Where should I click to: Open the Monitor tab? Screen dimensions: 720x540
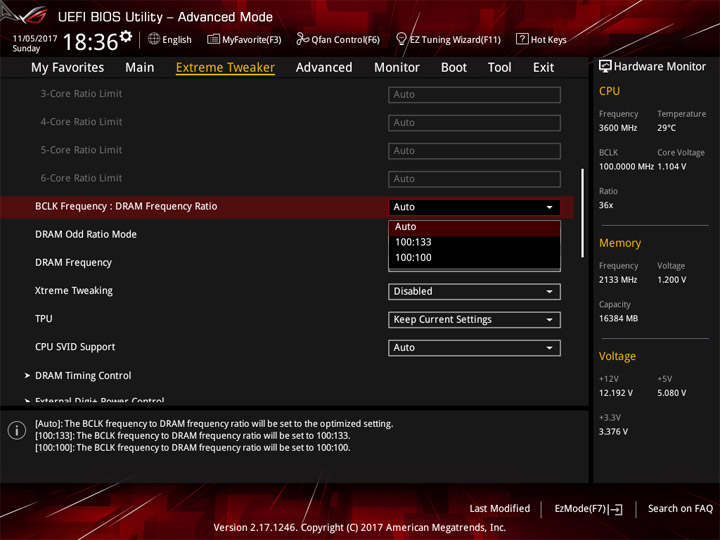point(397,68)
